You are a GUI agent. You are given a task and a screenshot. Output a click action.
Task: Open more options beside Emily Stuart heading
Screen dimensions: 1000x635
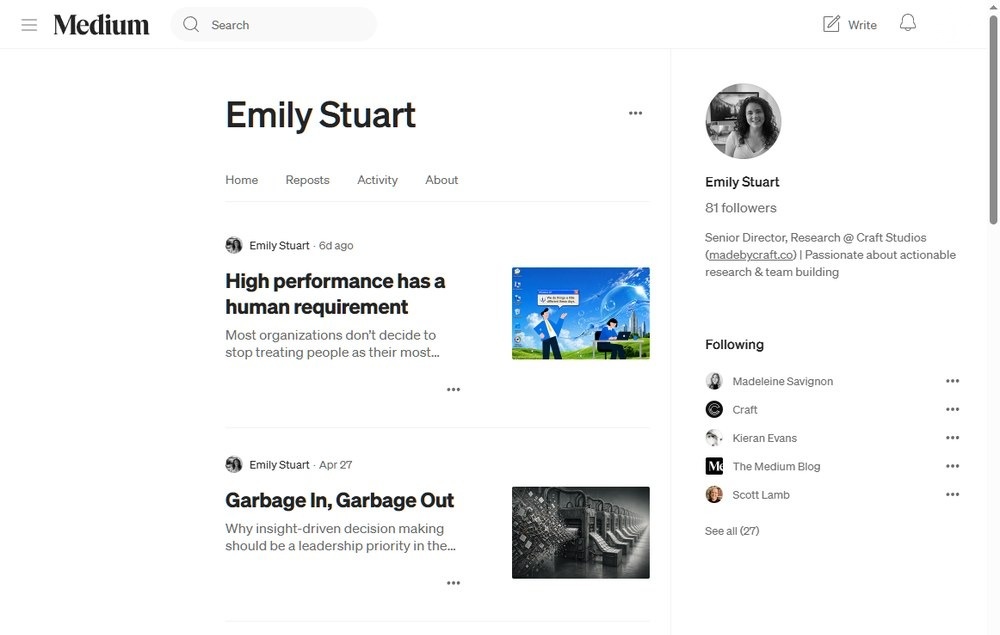(x=635, y=113)
